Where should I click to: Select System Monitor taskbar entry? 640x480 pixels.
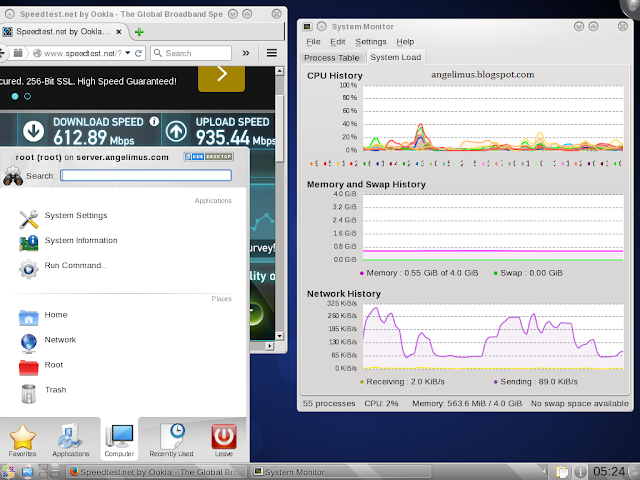340,472
